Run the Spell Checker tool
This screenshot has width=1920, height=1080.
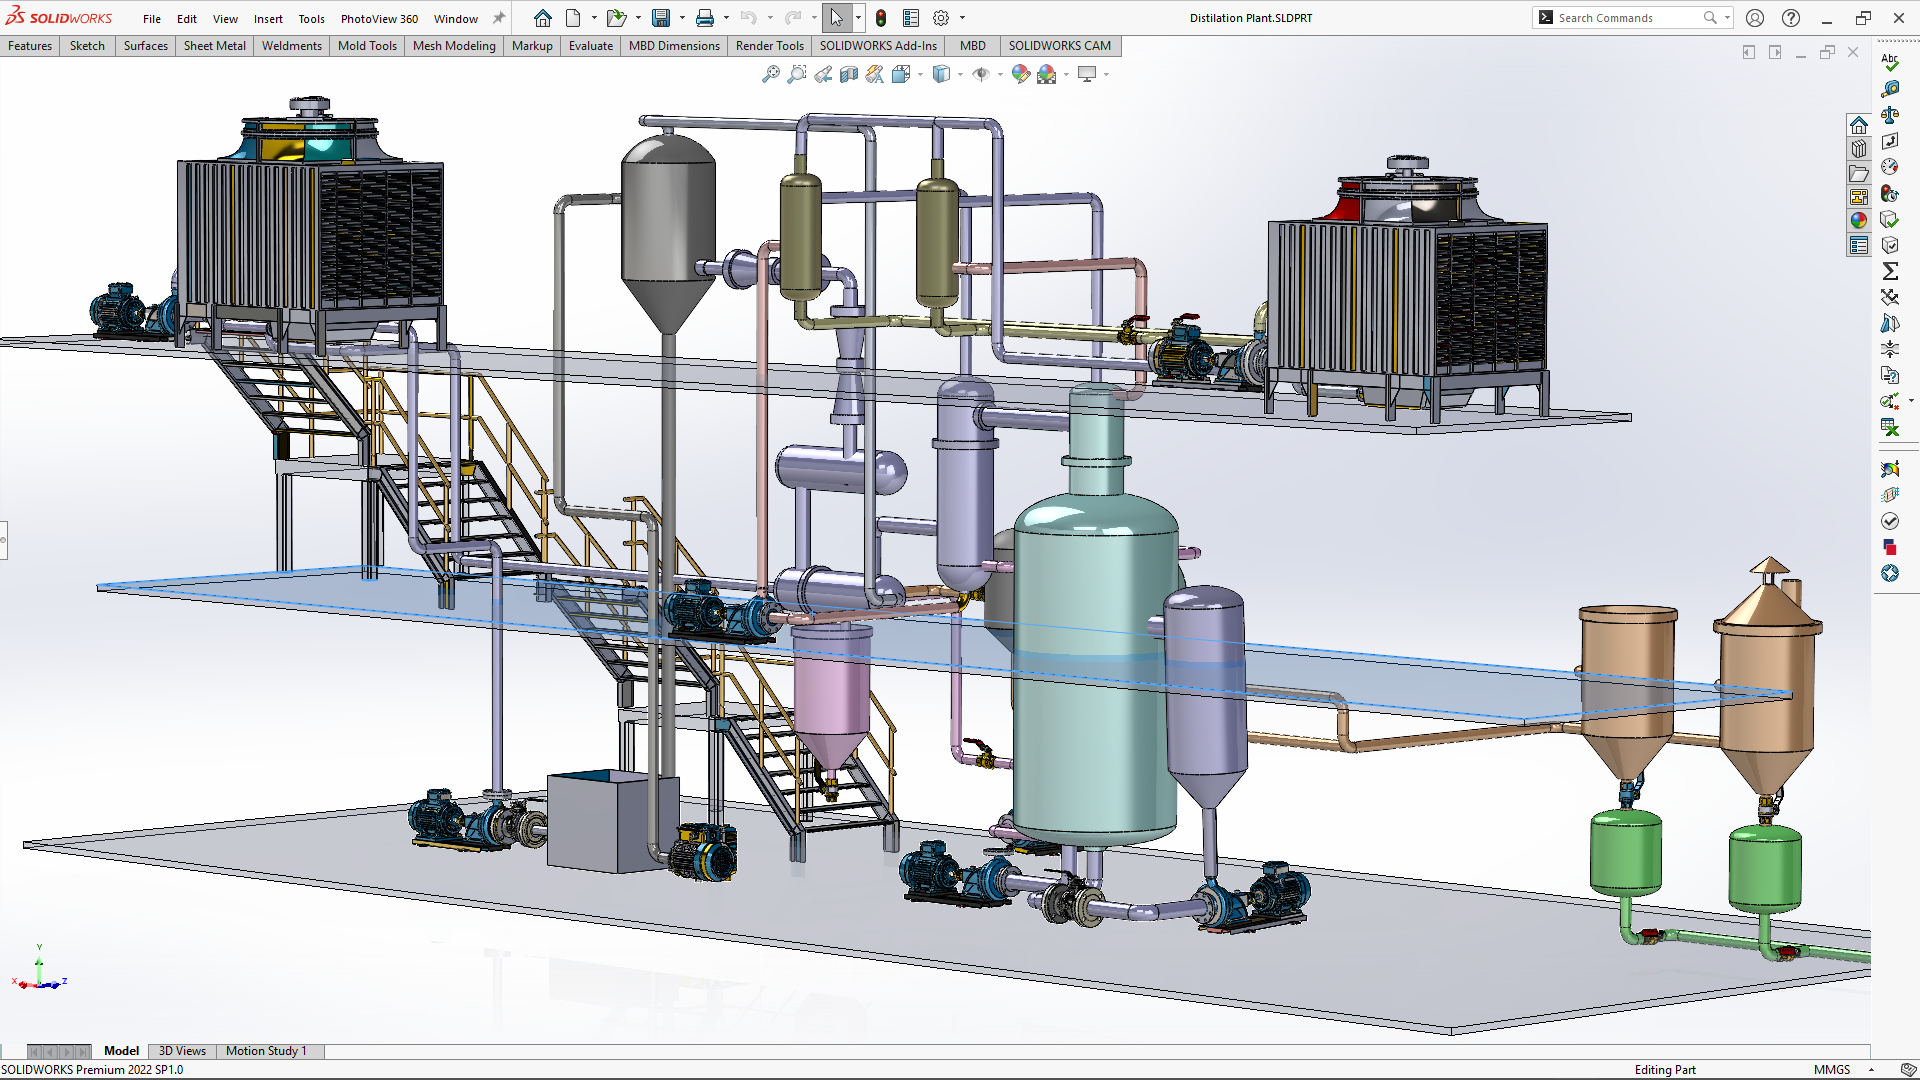[1890, 63]
